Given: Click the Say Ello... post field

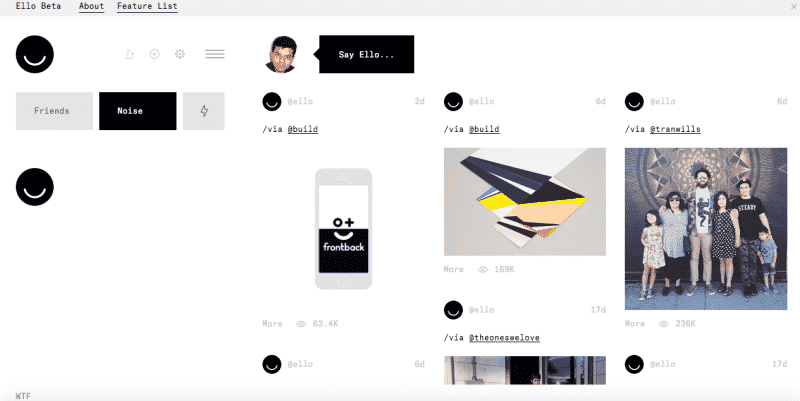Looking at the screenshot, I should pos(366,54).
